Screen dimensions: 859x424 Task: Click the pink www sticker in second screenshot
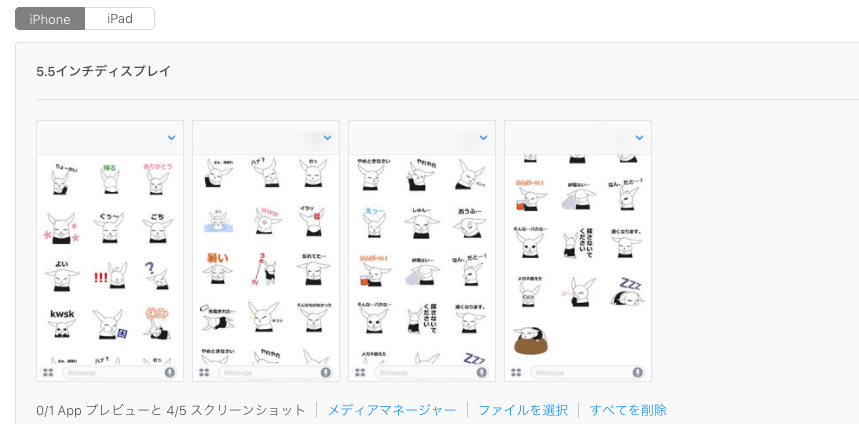[x=266, y=219]
